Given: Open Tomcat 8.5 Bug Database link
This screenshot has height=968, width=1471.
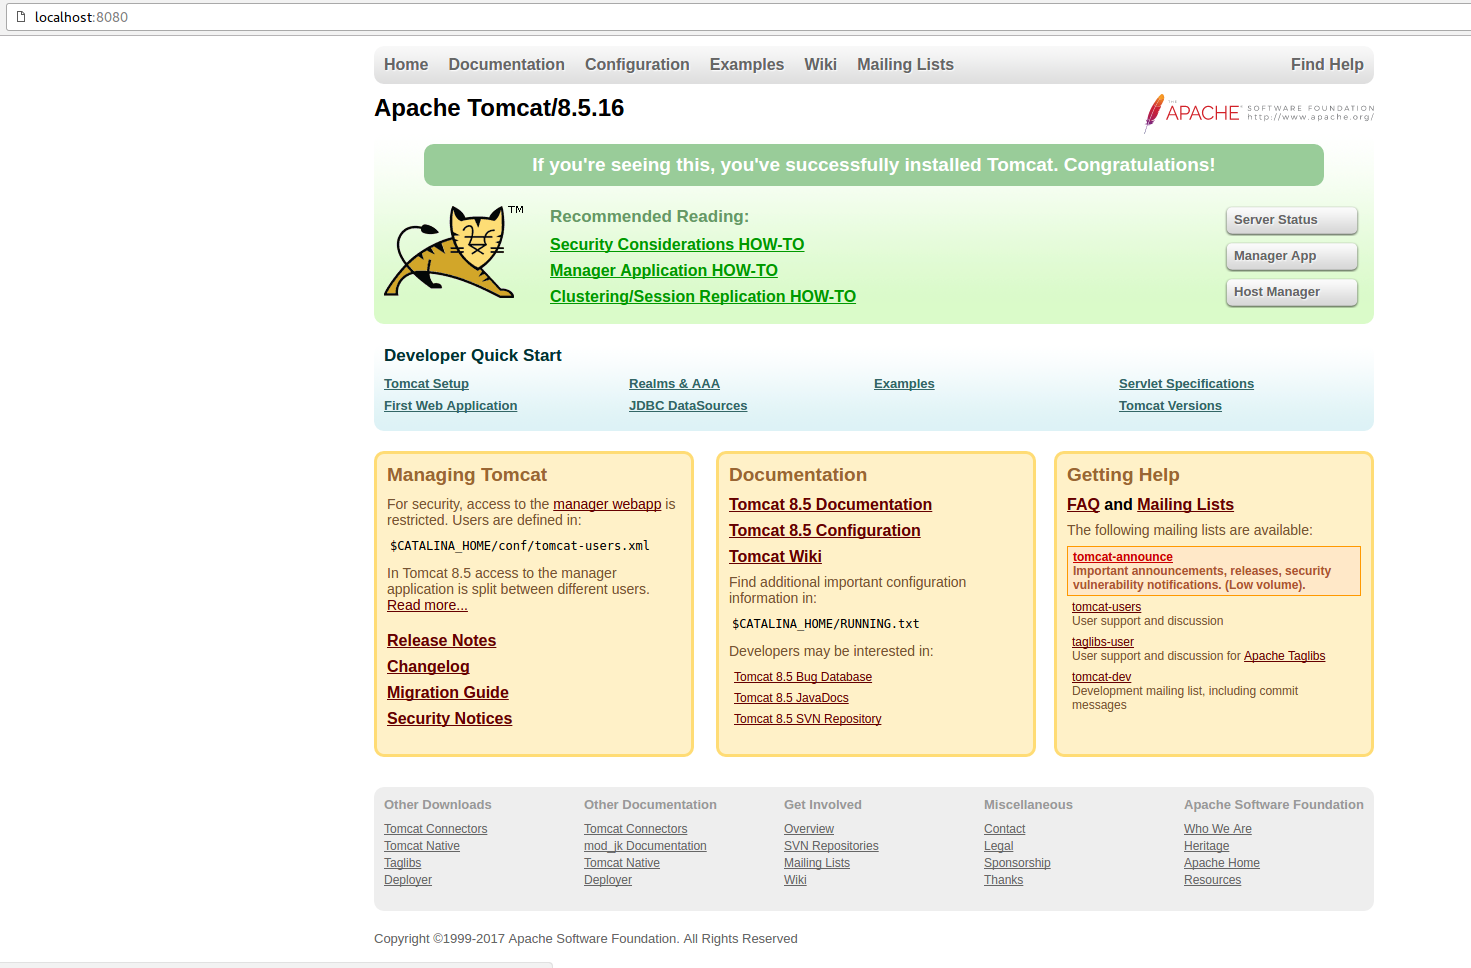Looking at the screenshot, I should [803, 677].
